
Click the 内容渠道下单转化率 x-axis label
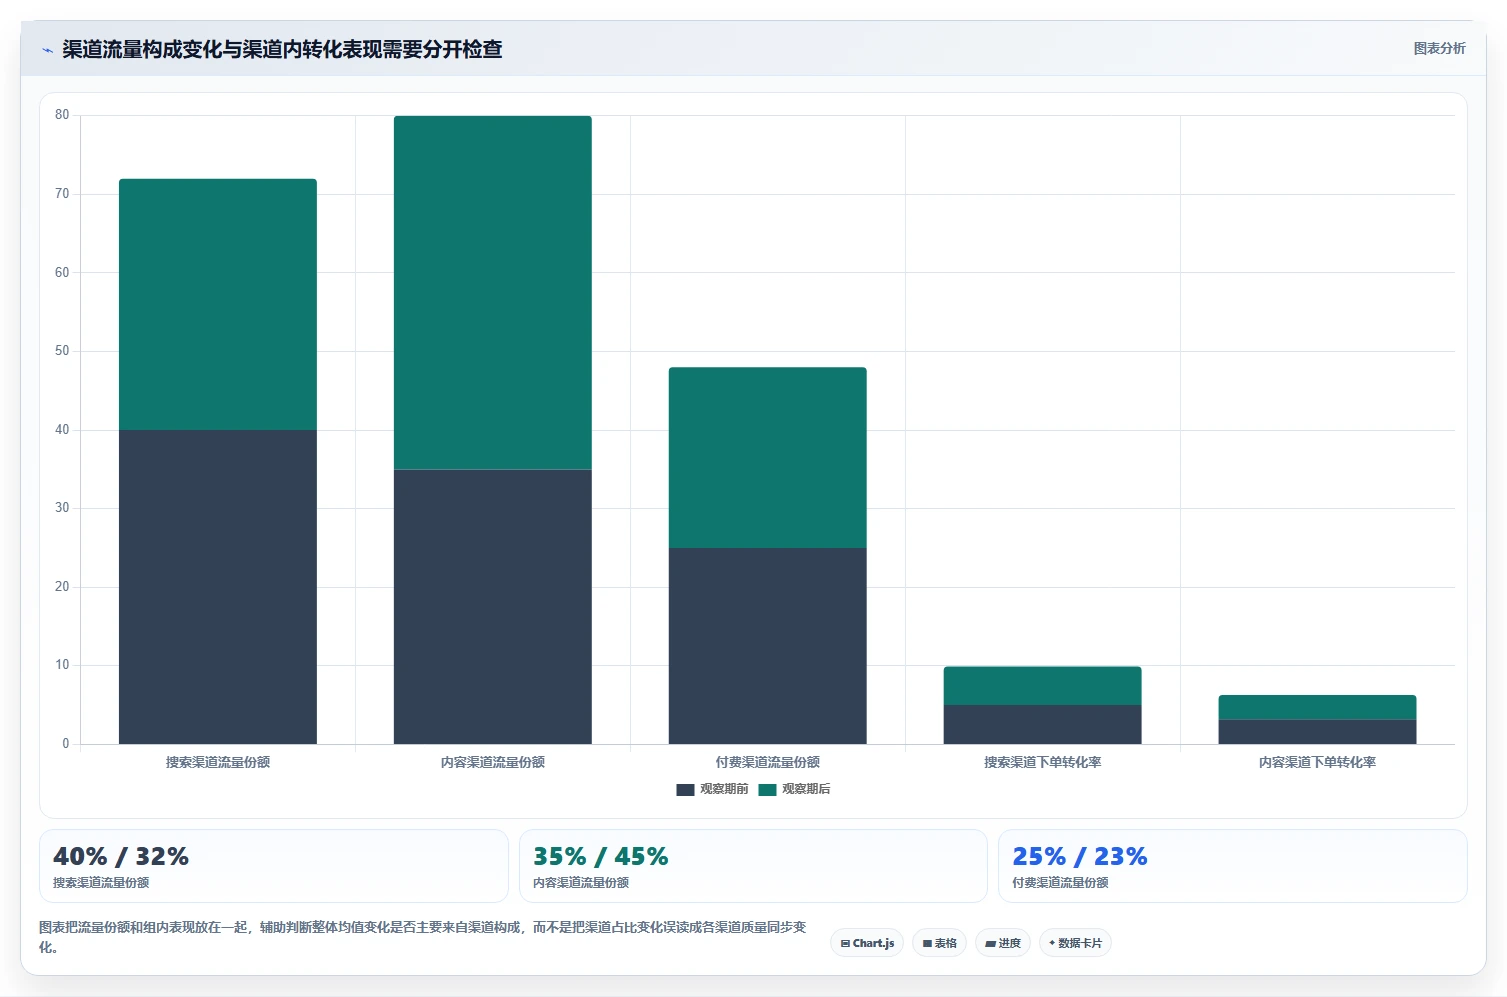1318,762
